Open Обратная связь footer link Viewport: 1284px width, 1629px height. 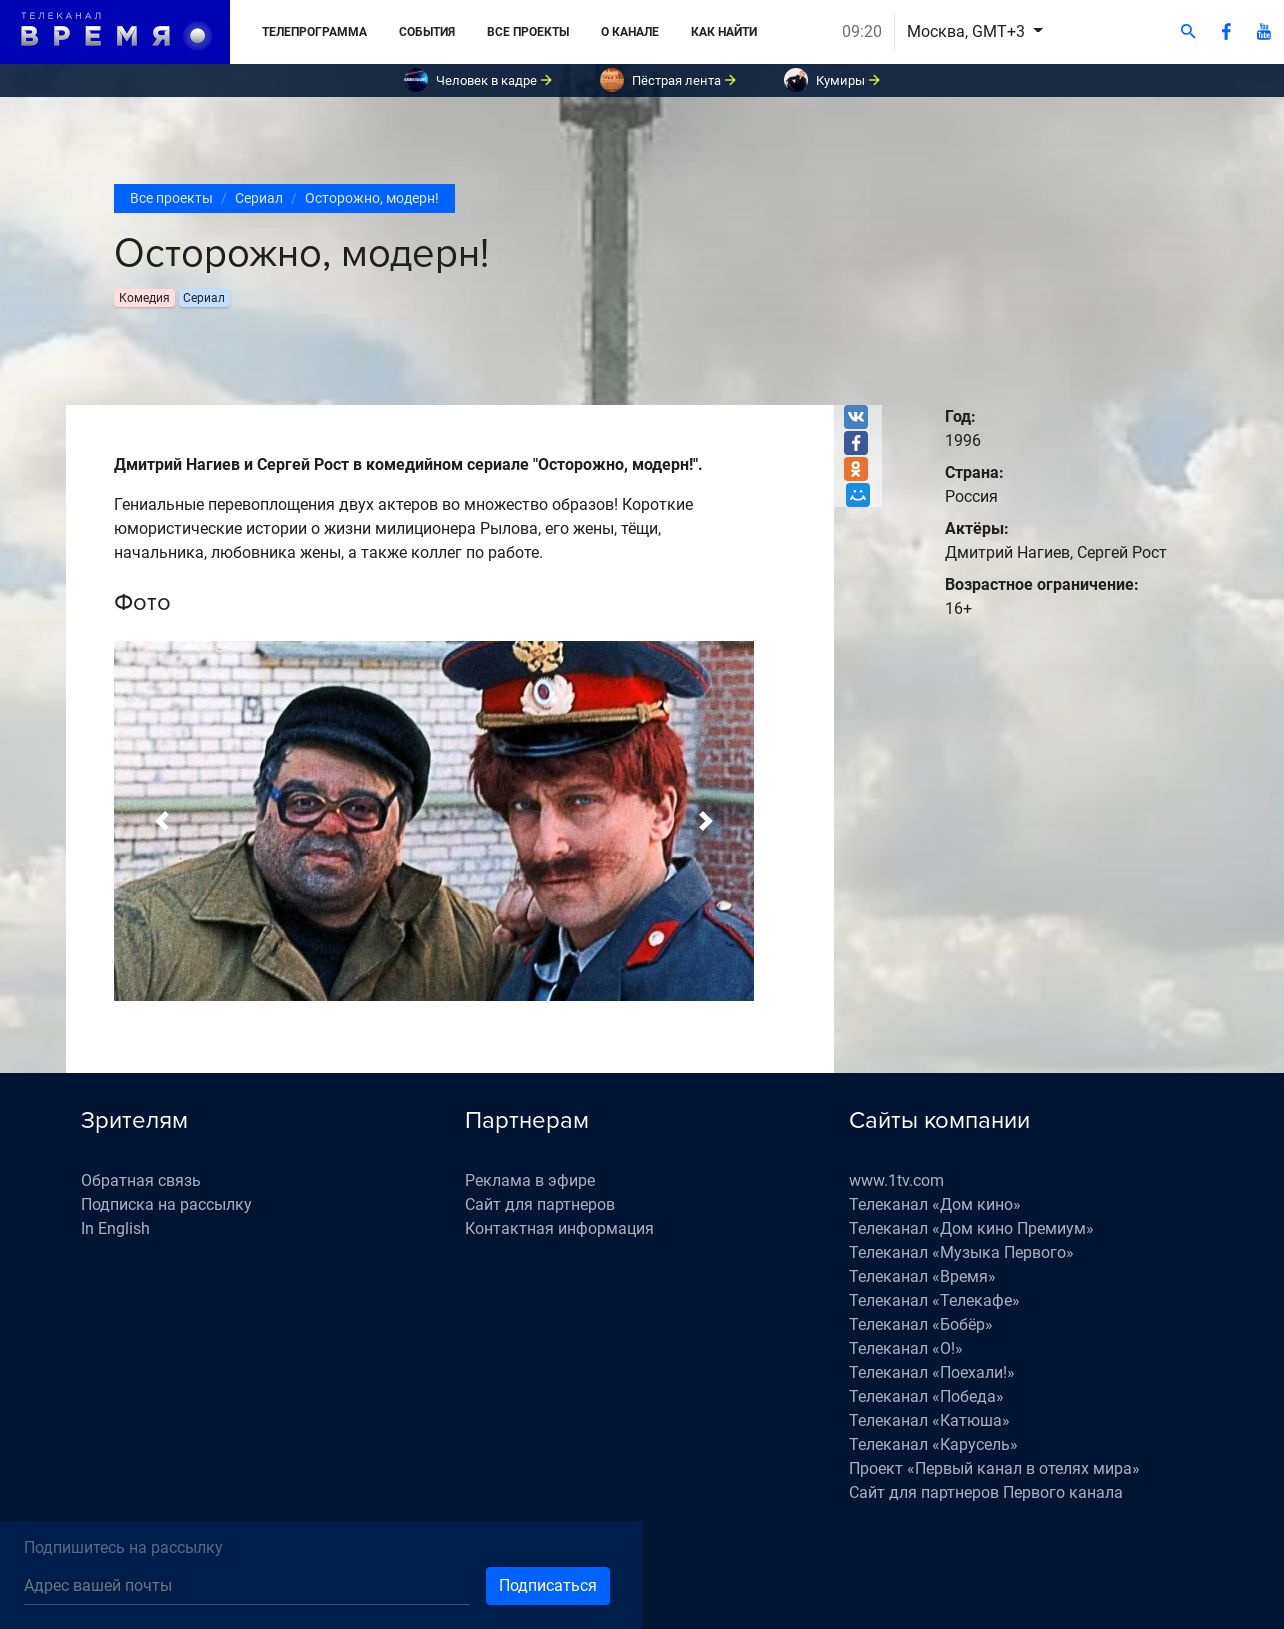tap(141, 1181)
